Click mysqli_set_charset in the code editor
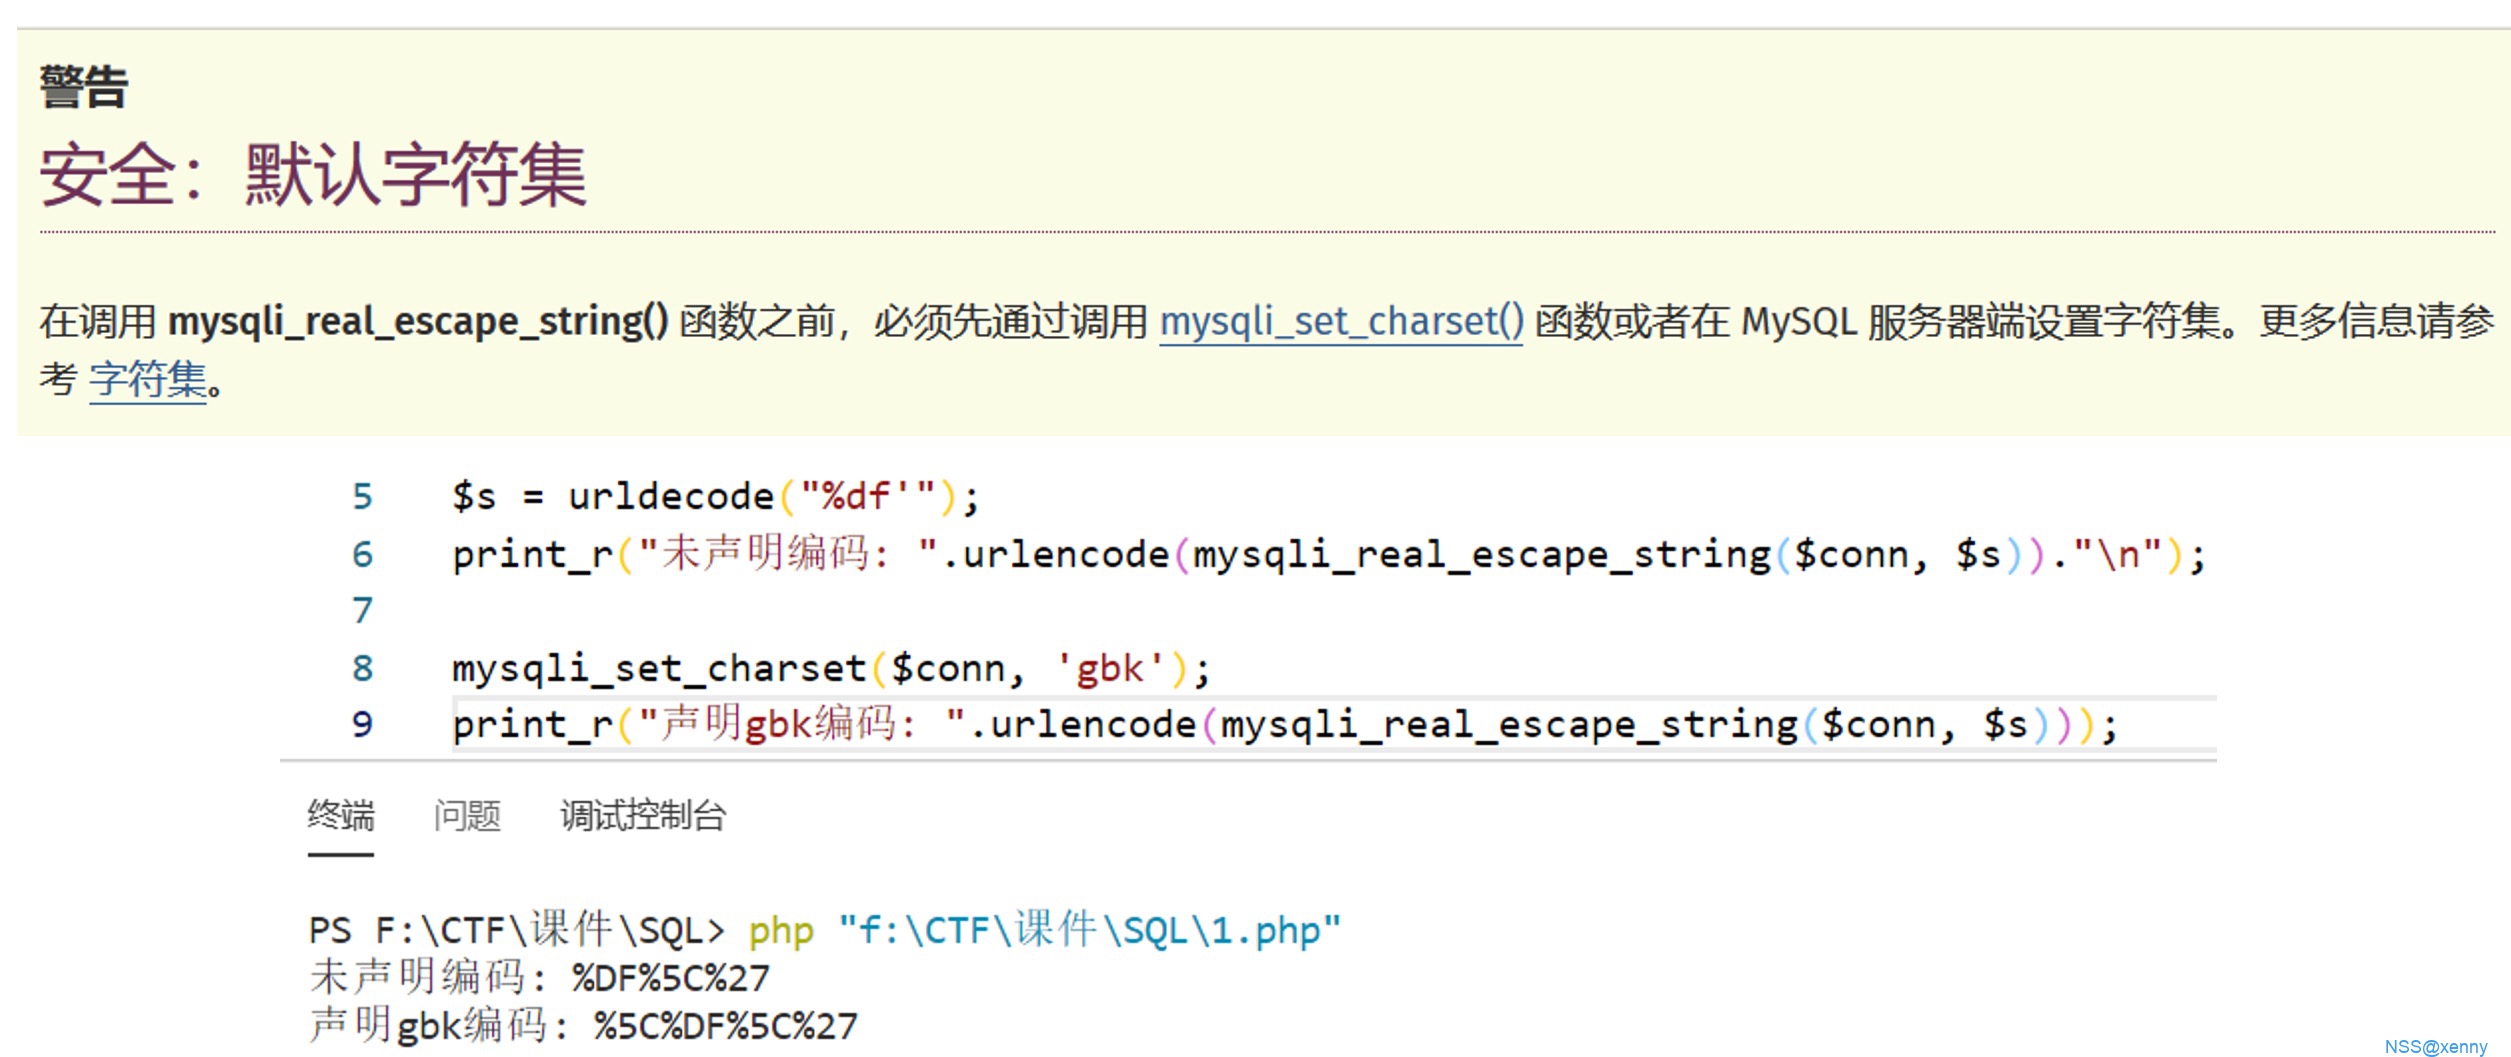This screenshot has height=1057, width=2511. click(x=658, y=668)
